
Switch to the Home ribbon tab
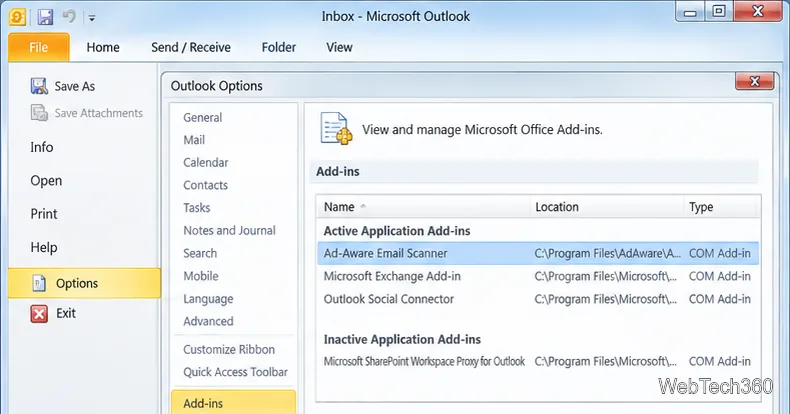(103, 47)
